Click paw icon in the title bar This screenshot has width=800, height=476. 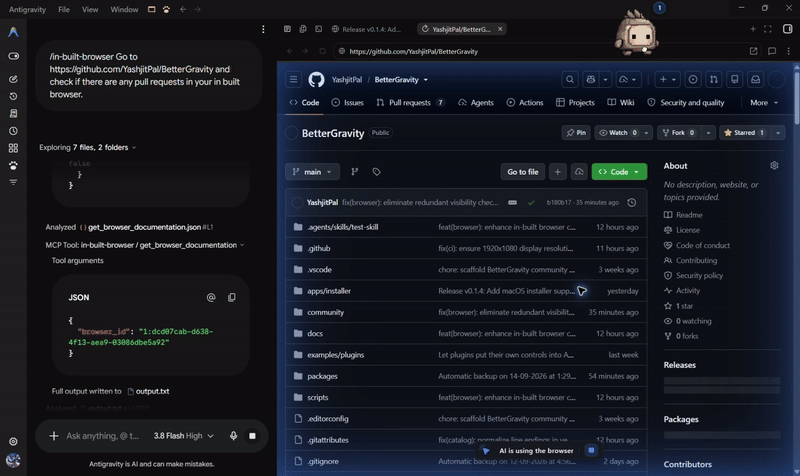[166, 9]
